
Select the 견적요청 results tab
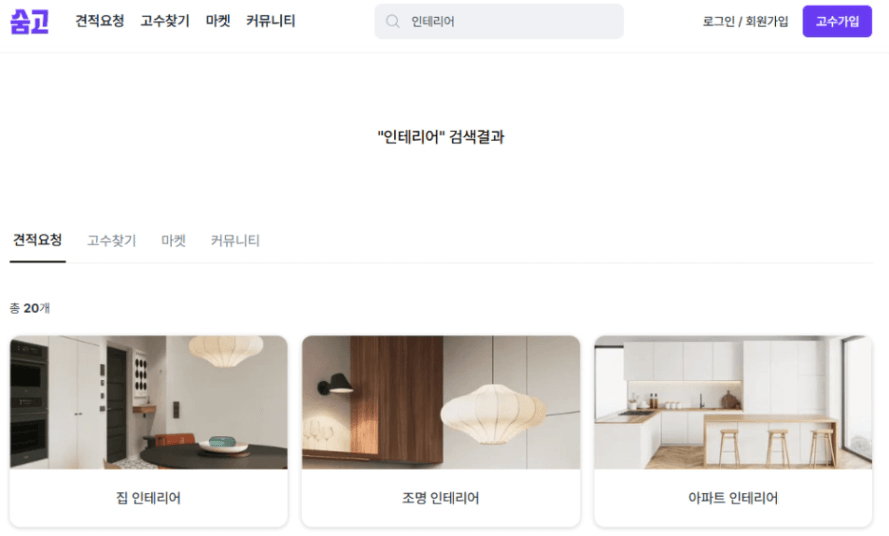click(37, 240)
